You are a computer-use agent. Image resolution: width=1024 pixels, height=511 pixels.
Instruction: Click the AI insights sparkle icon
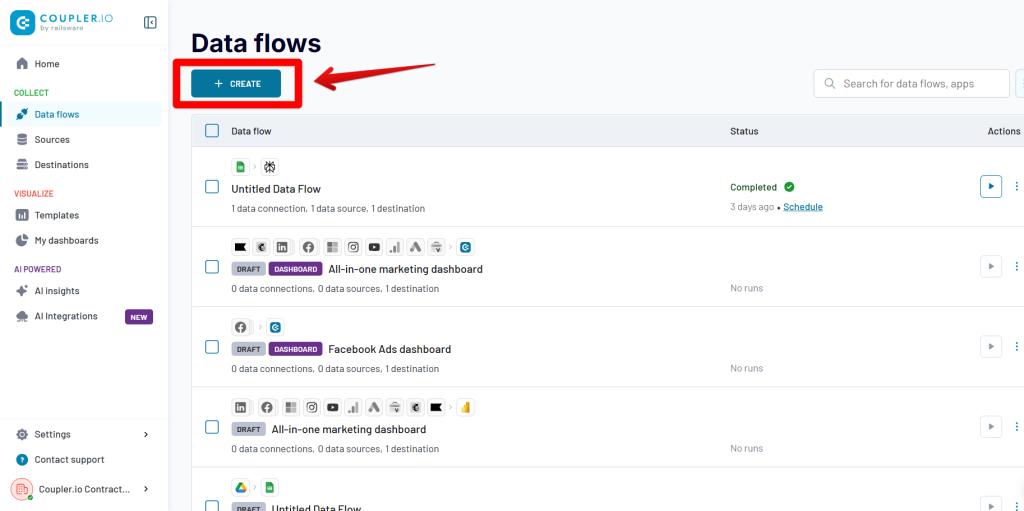point(22,291)
